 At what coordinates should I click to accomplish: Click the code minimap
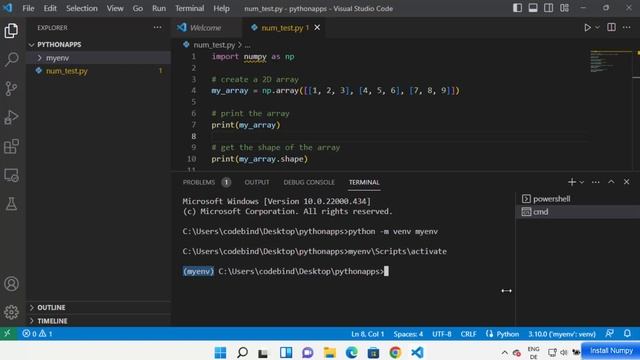point(611,61)
